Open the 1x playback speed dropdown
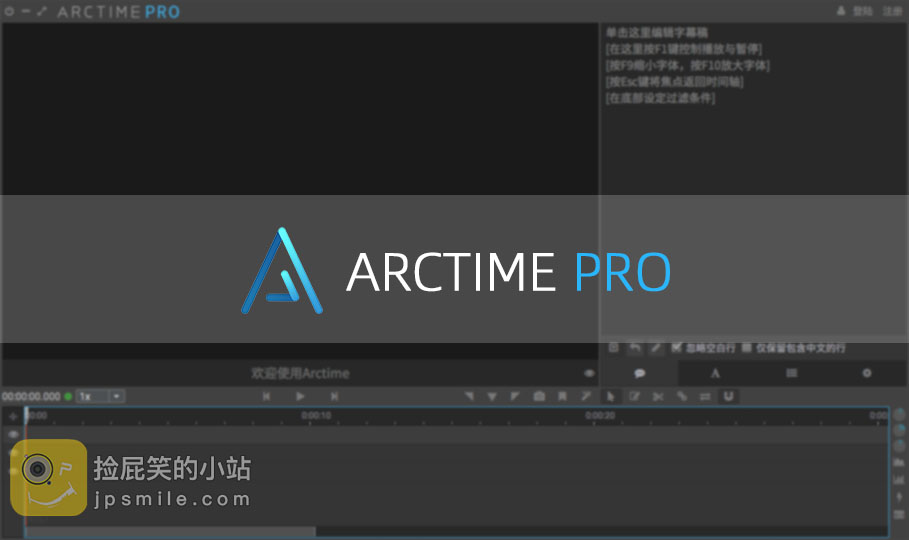Viewport: 909px width, 540px height. tap(92, 397)
